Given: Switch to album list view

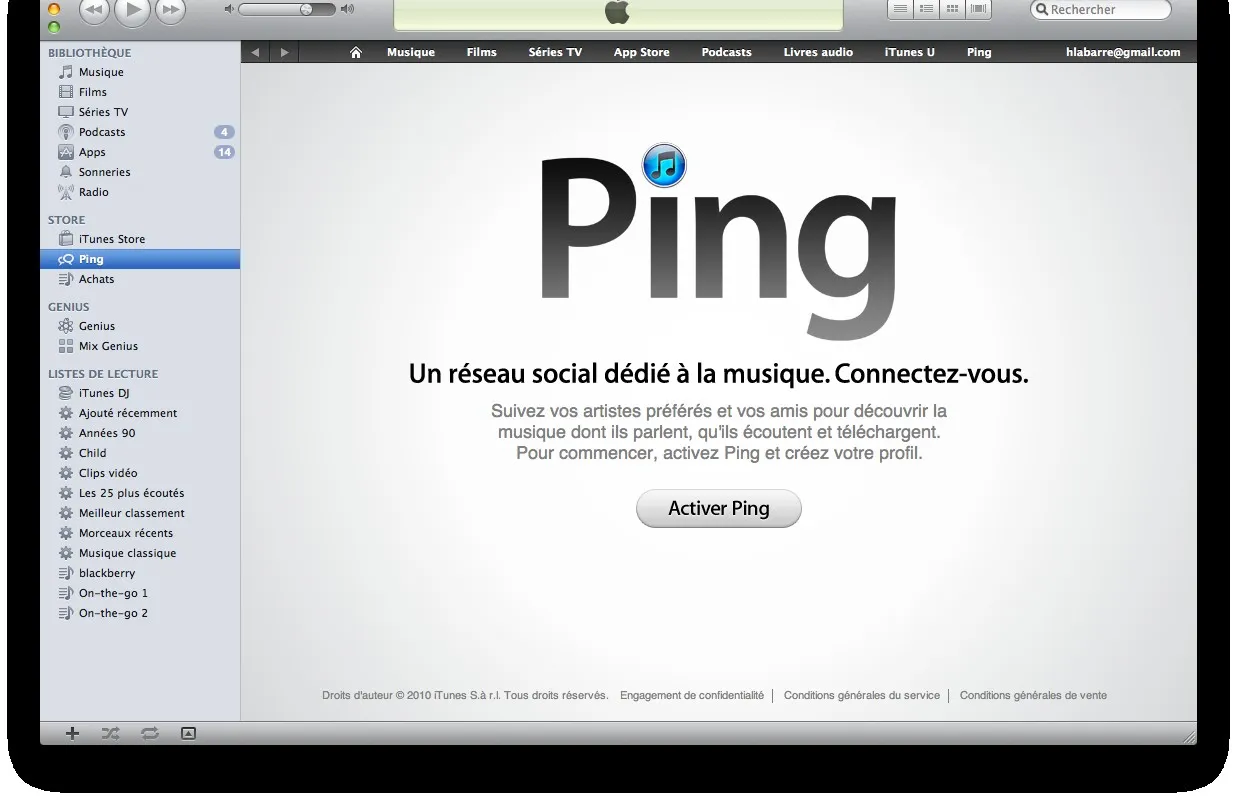Looking at the screenshot, I should (x=927, y=9).
